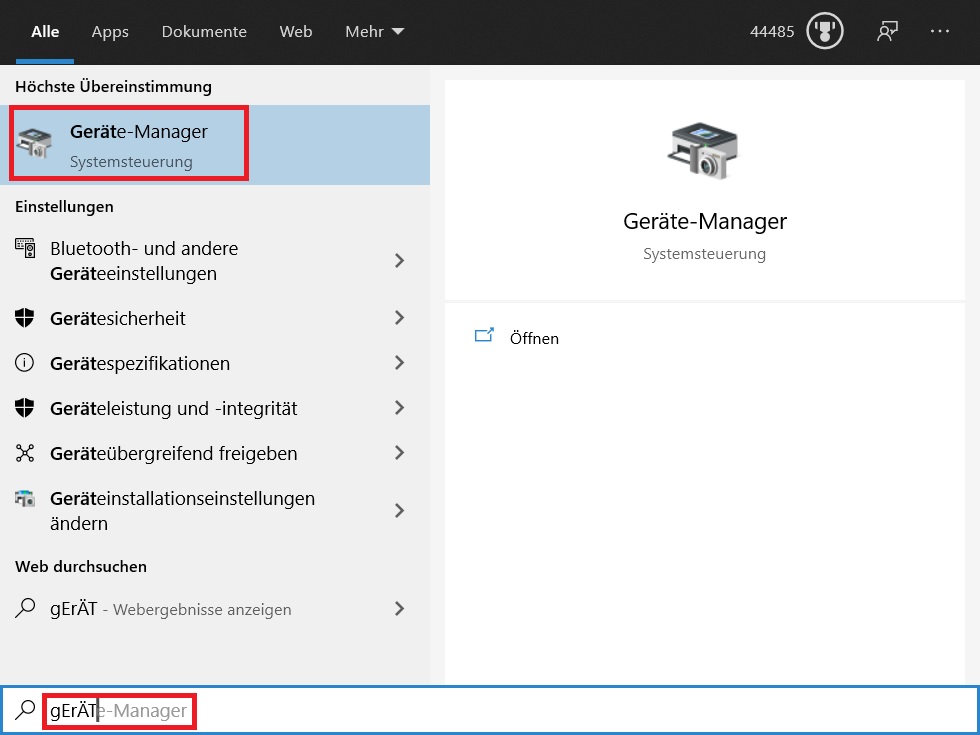Switch to the Dokumente tab
Image resolution: width=980 pixels, height=735 pixels.
pyautogui.click(x=204, y=32)
